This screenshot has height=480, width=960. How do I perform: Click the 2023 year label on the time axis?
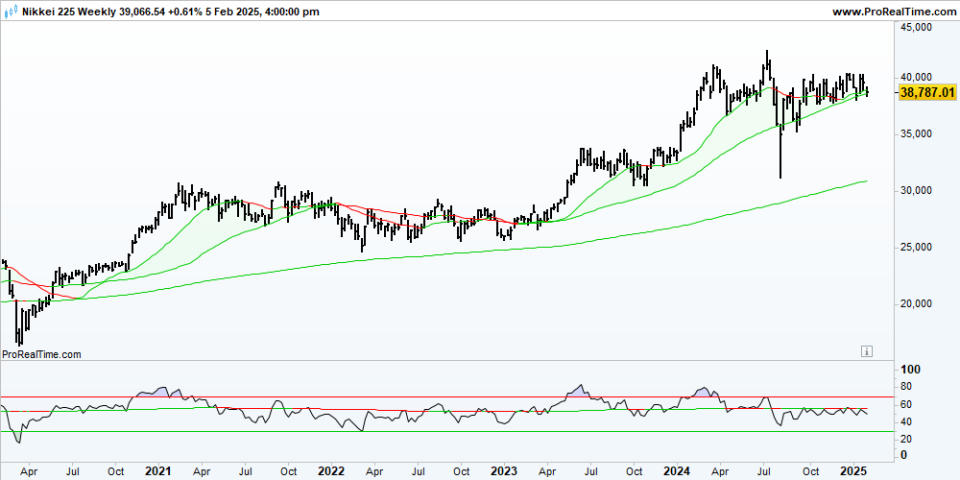point(506,471)
